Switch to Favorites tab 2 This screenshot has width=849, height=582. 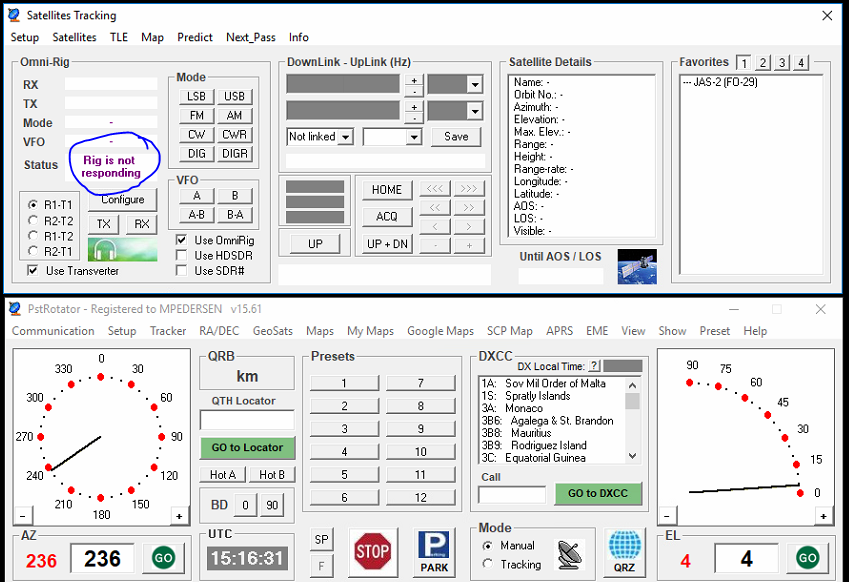click(762, 63)
